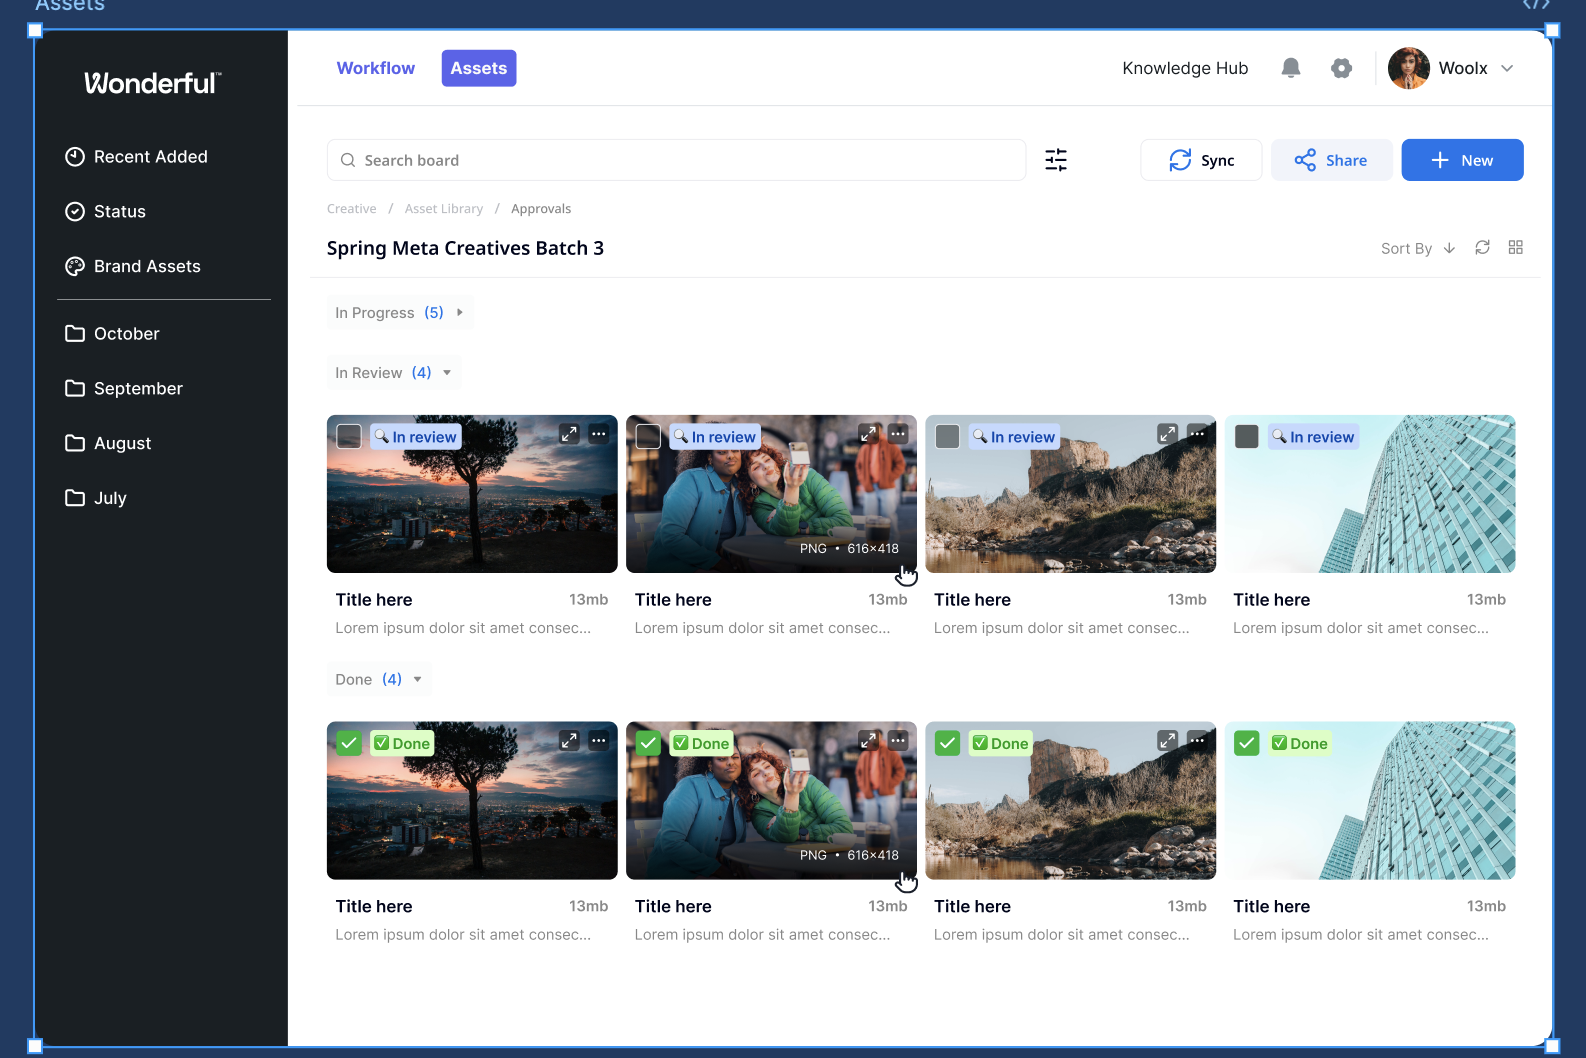Uncheck the Done building card checkbox
Image resolution: width=1586 pixels, height=1058 pixels.
(x=1246, y=743)
